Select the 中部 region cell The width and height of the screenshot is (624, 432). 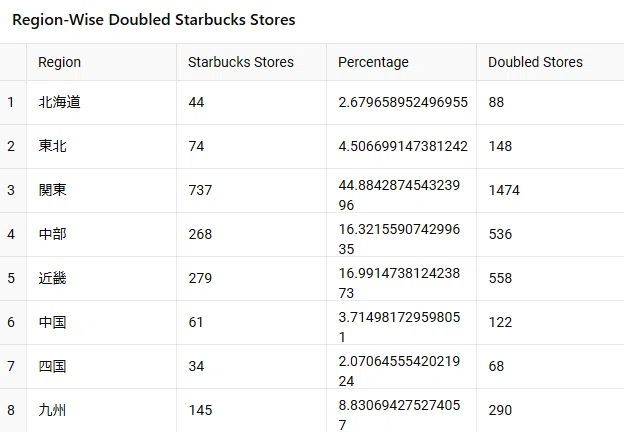point(101,234)
